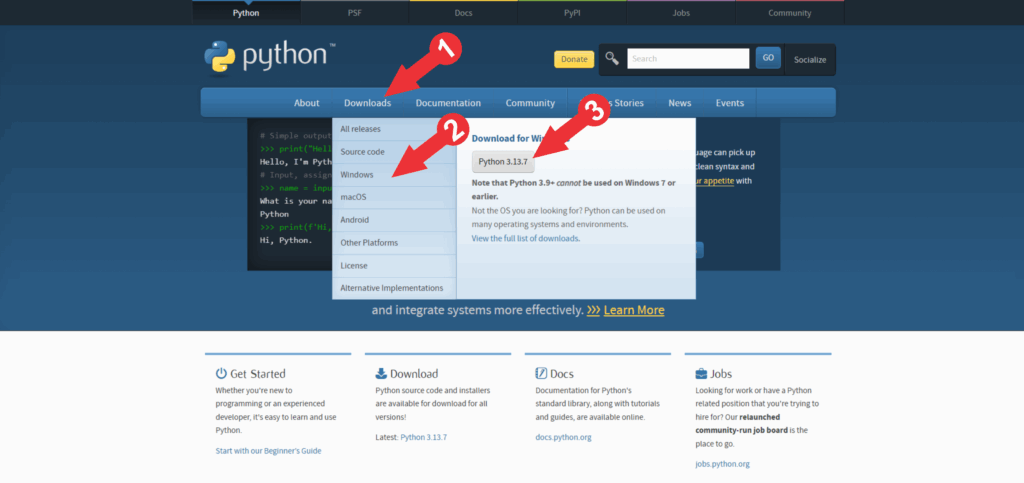The image size is (1024, 483).
Task: Open the 'View the full list of downloads' link
Action: [525, 239]
